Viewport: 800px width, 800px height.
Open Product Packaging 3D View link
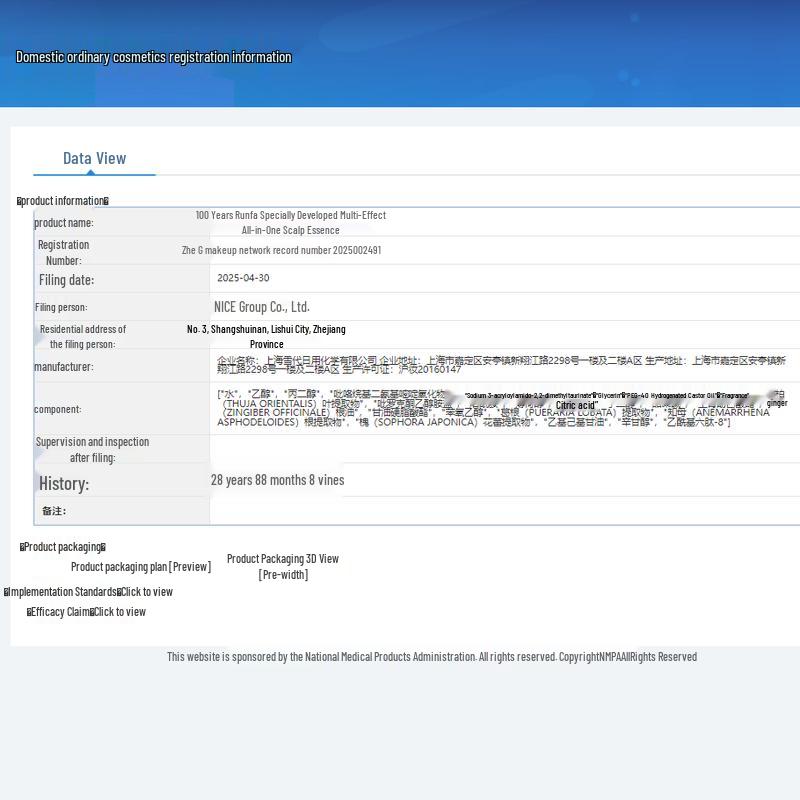[282, 559]
